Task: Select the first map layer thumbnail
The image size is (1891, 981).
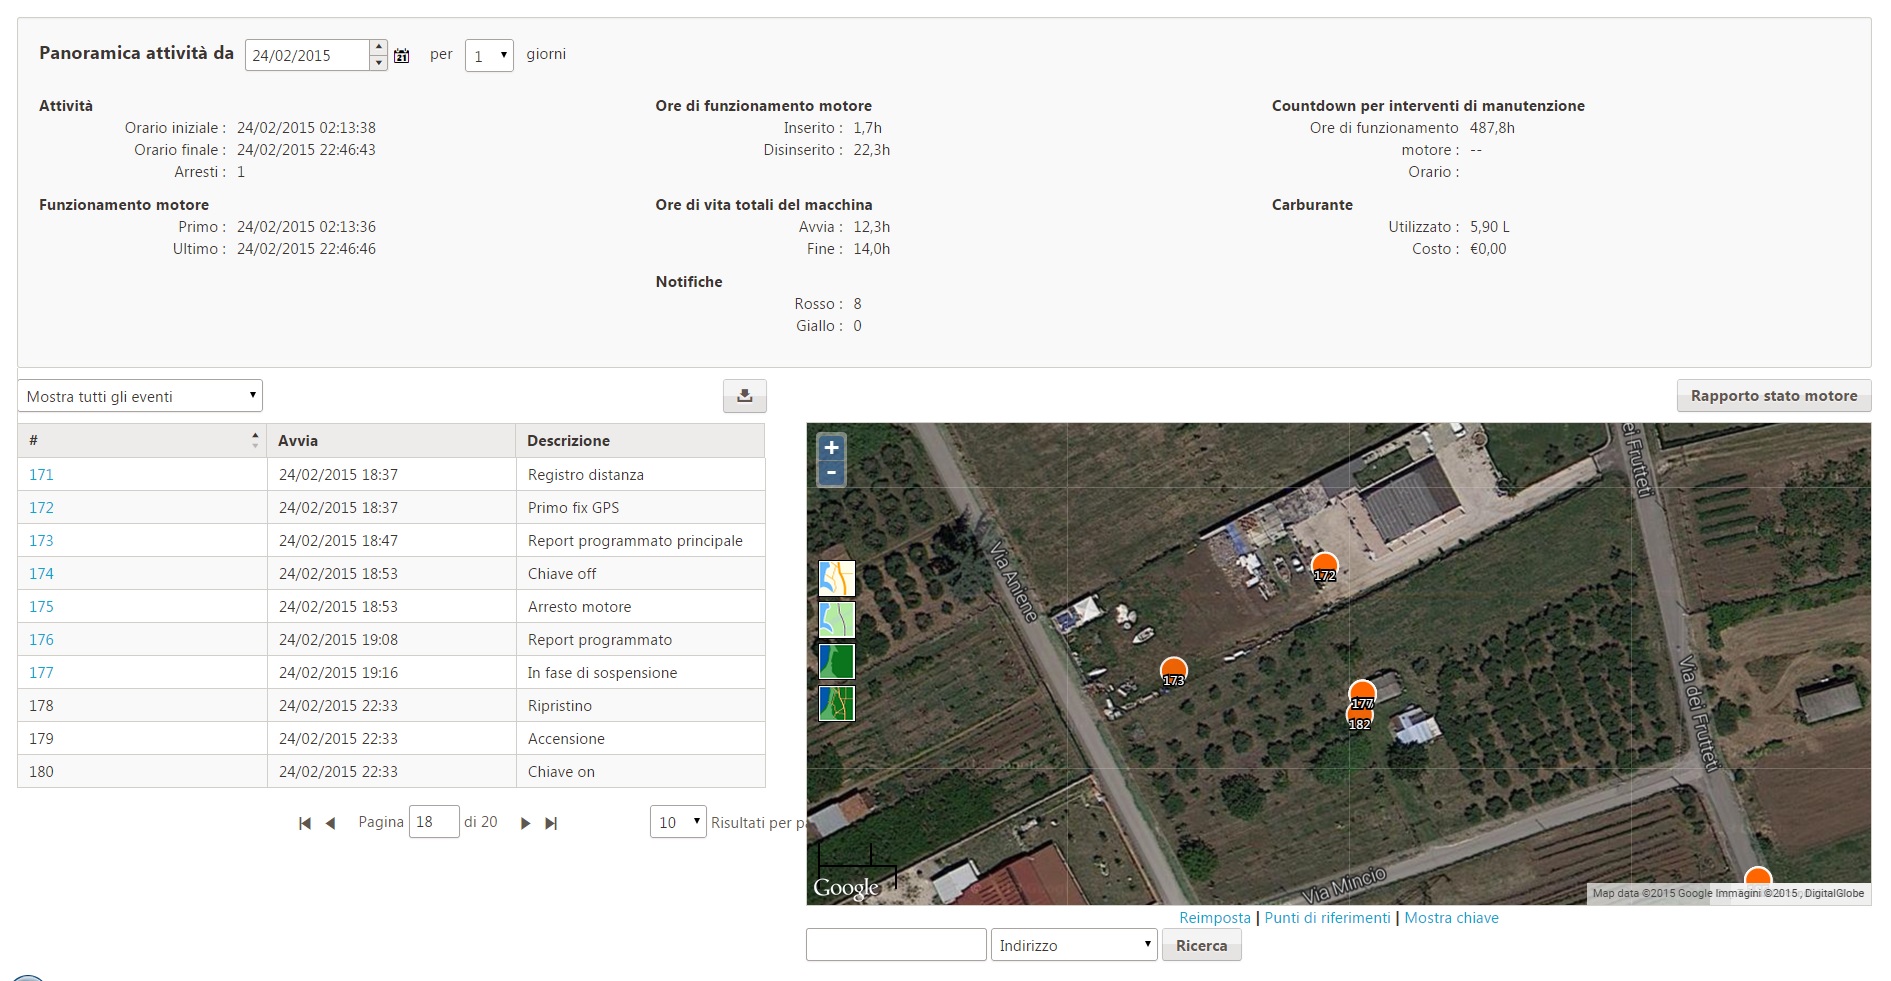Action: 836,578
